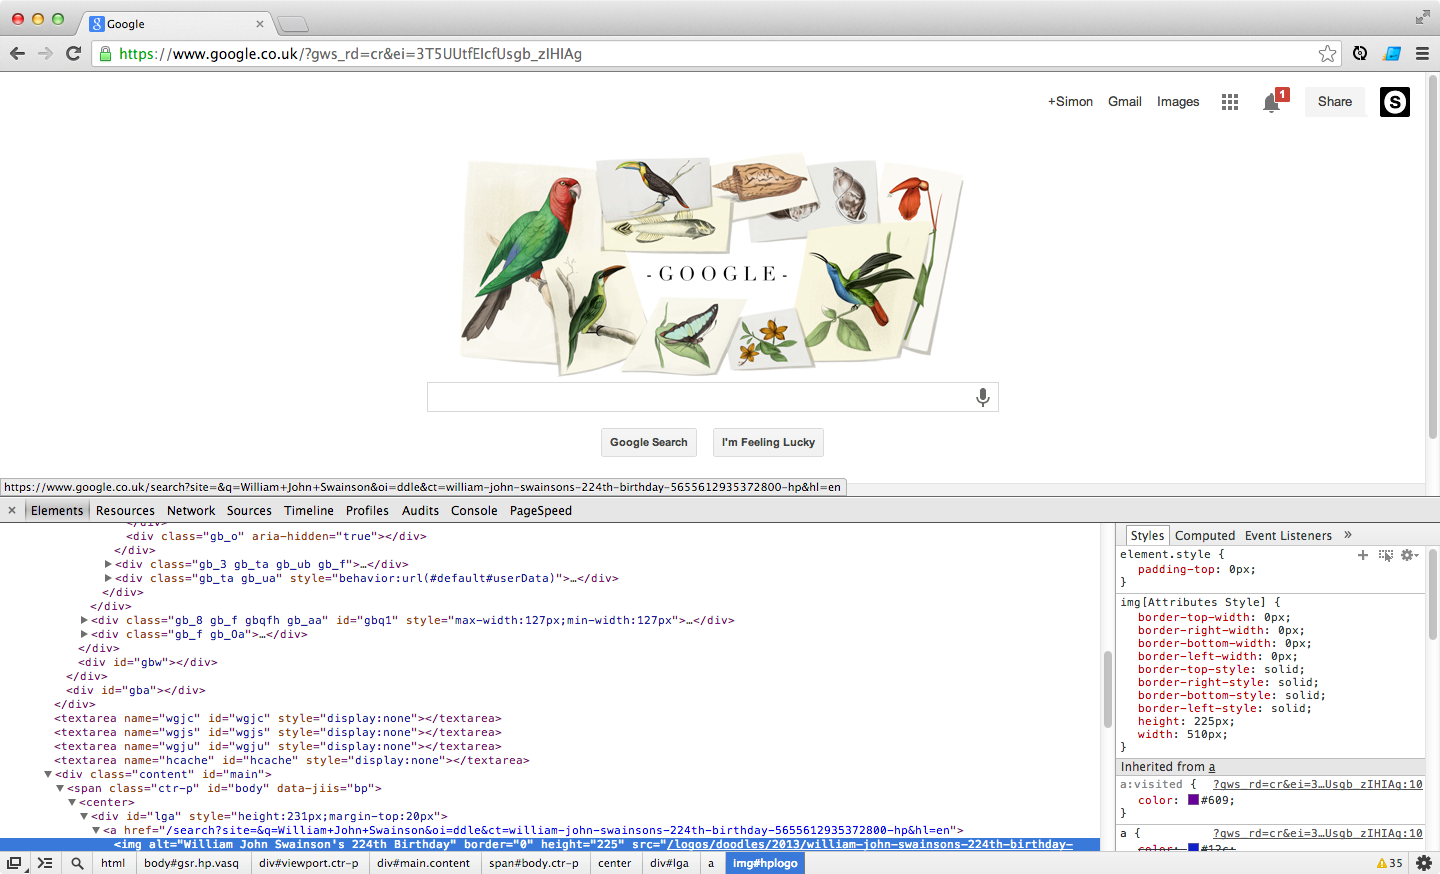The height and width of the screenshot is (874, 1440).
Task: Select the Elements panel tab
Action: coord(57,510)
